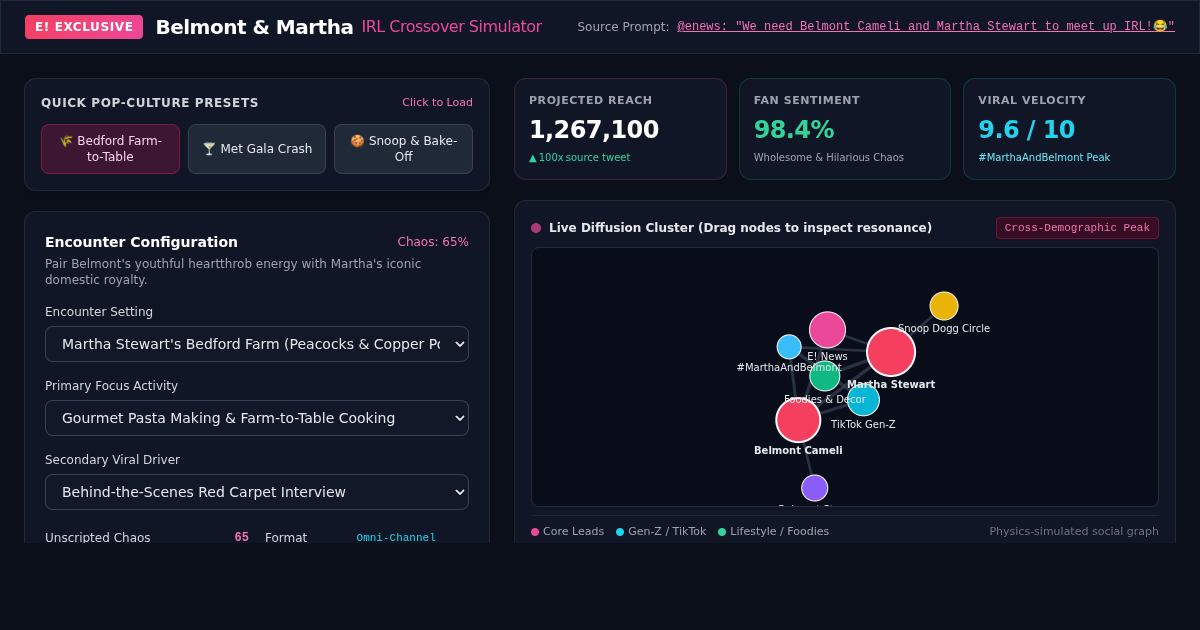Load the Met Gala Crash preset
The image size is (1200, 630).
tap(257, 149)
